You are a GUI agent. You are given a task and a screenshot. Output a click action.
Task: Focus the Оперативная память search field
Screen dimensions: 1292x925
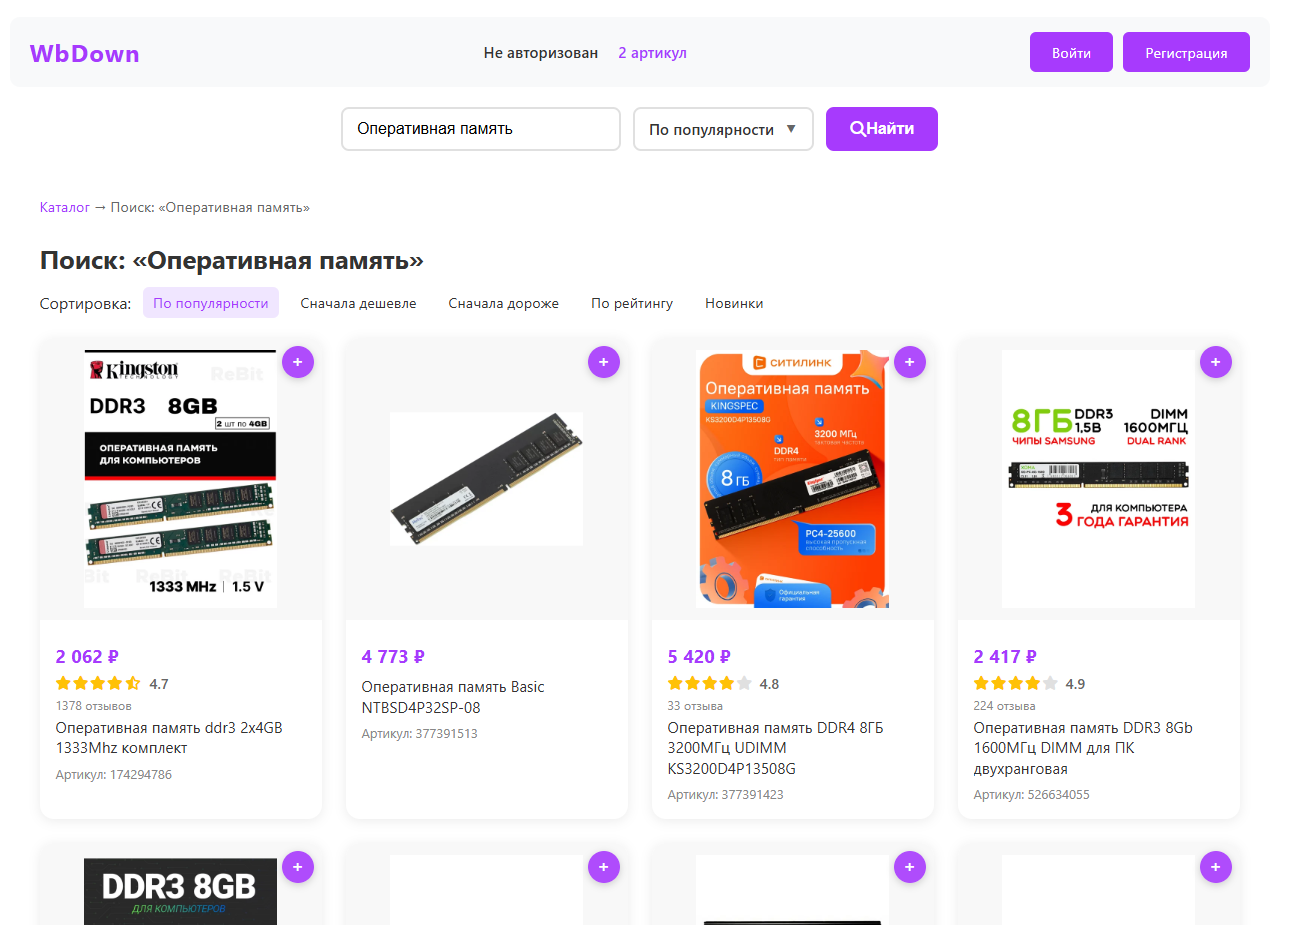[x=481, y=129]
